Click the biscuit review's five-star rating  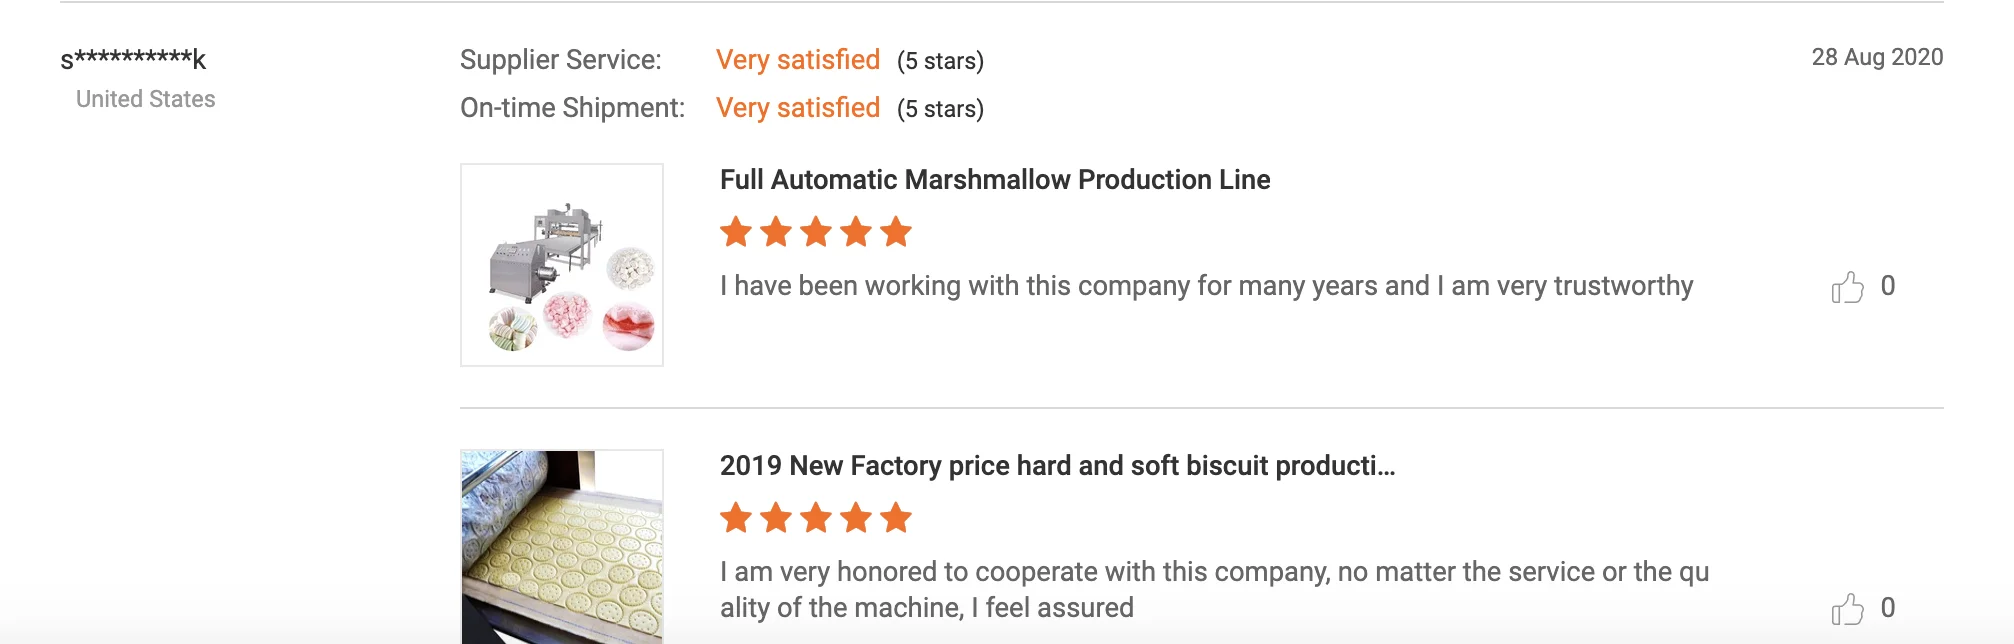[x=815, y=518]
